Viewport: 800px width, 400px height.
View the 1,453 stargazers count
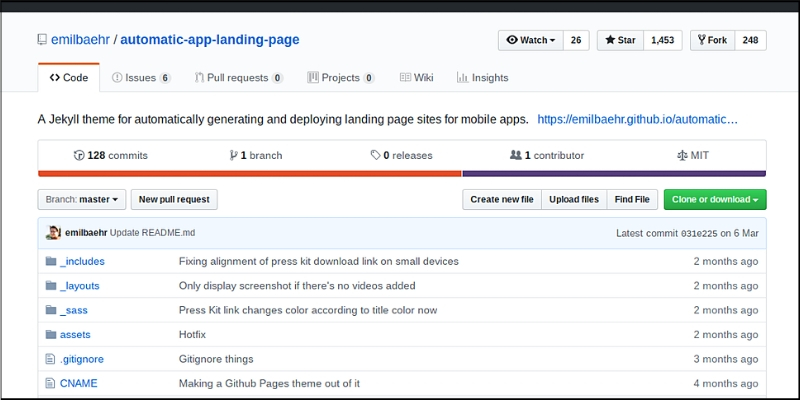pyautogui.click(x=663, y=40)
